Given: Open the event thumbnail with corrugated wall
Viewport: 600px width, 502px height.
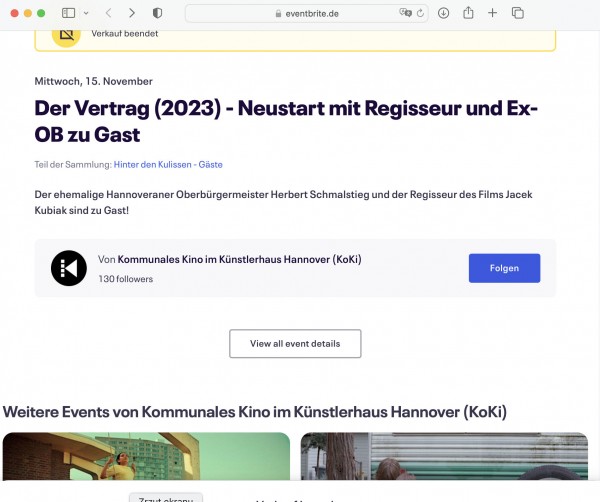Looking at the screenshot, I should coord(444,456).
